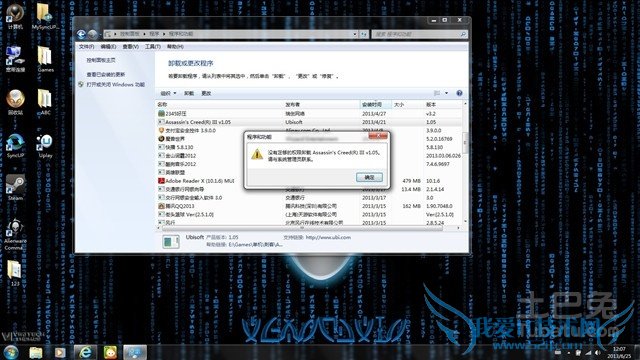The height and width of the screenshot is (360, 640).
Task: Click the magnifier icon in search box
Action: pos(463,34)
